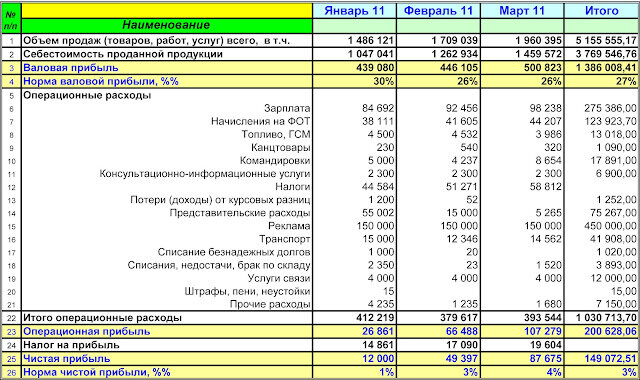
Task: Select the Итого column header
Action: pos(602,11)
